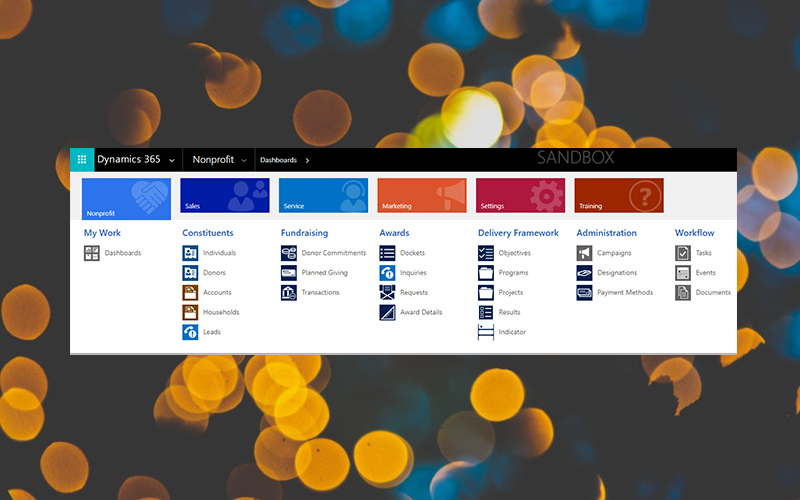The height and width of the screenshot is (500, 800).
Task: Open the Events text link
Action: [706, 273]
